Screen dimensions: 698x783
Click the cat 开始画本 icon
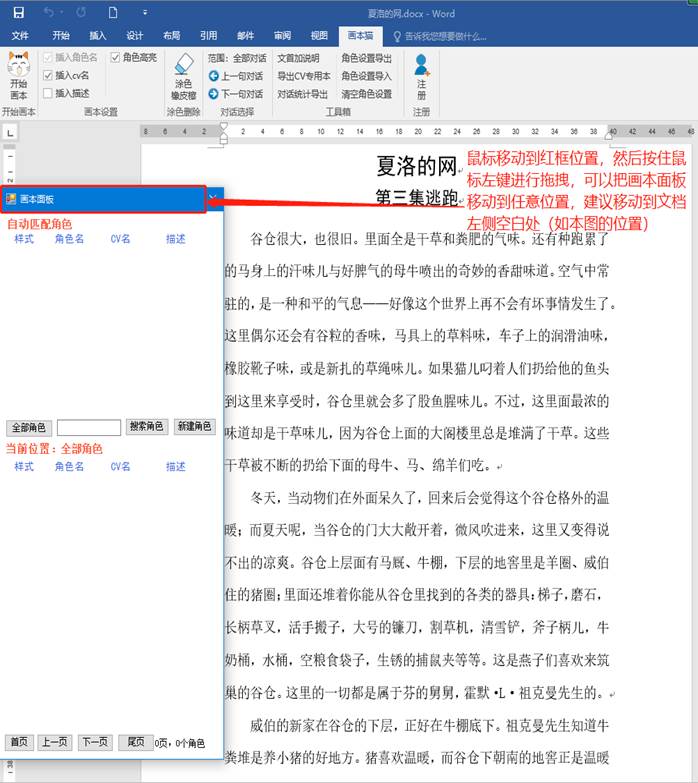pos(19,75)
